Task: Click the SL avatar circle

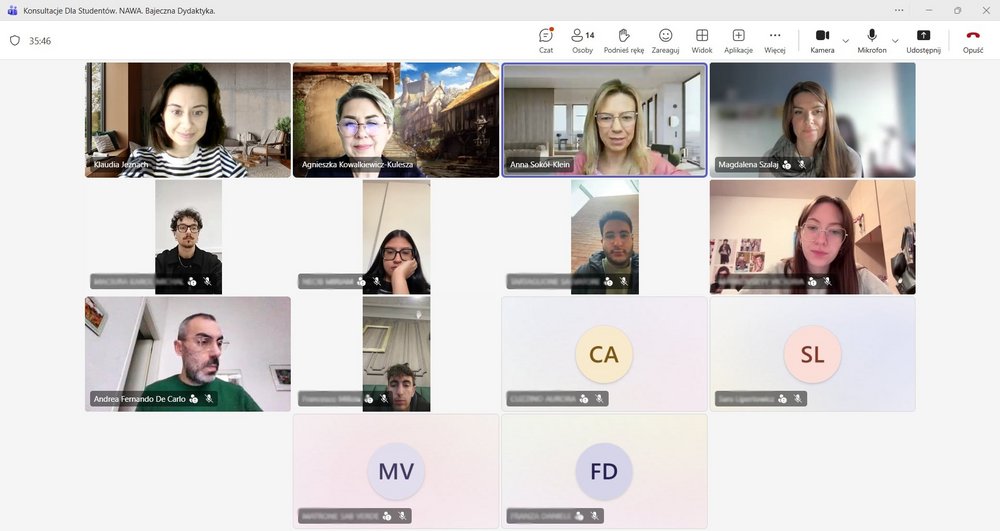Action: click(812, 354)
